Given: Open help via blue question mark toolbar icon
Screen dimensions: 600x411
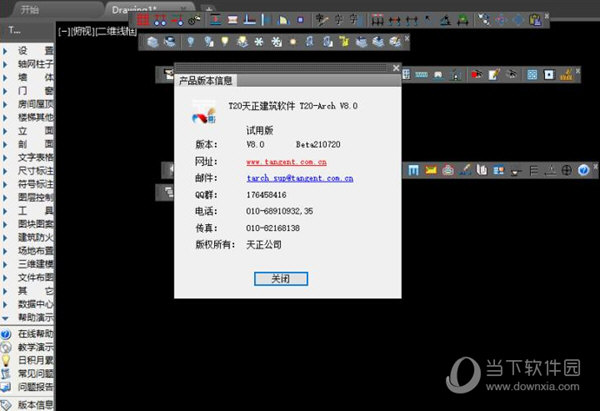Looking at the screenshot, I should tap(583, 170).
